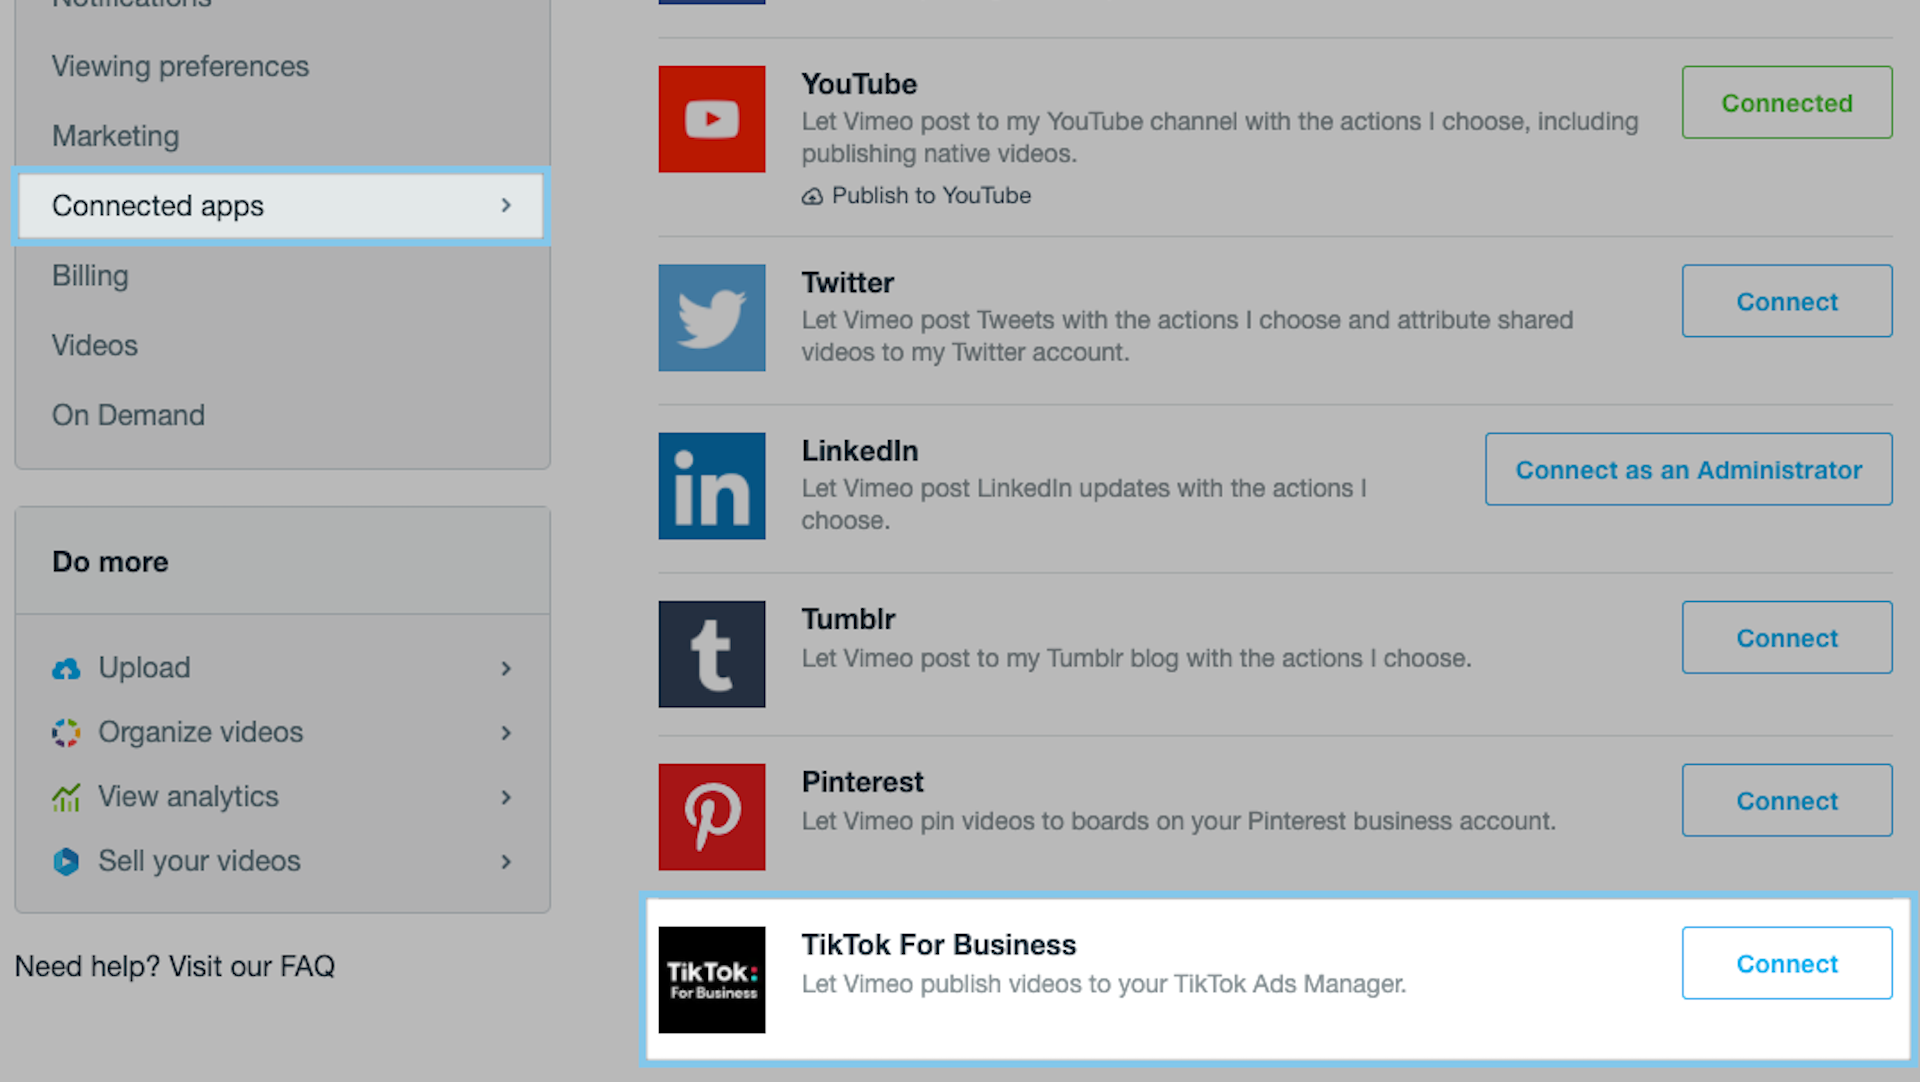The width and height of the screenshot is (1920, 1082).
Task: Click the Sell your videos hexagon icon
Action: click(x=66, y=861)
